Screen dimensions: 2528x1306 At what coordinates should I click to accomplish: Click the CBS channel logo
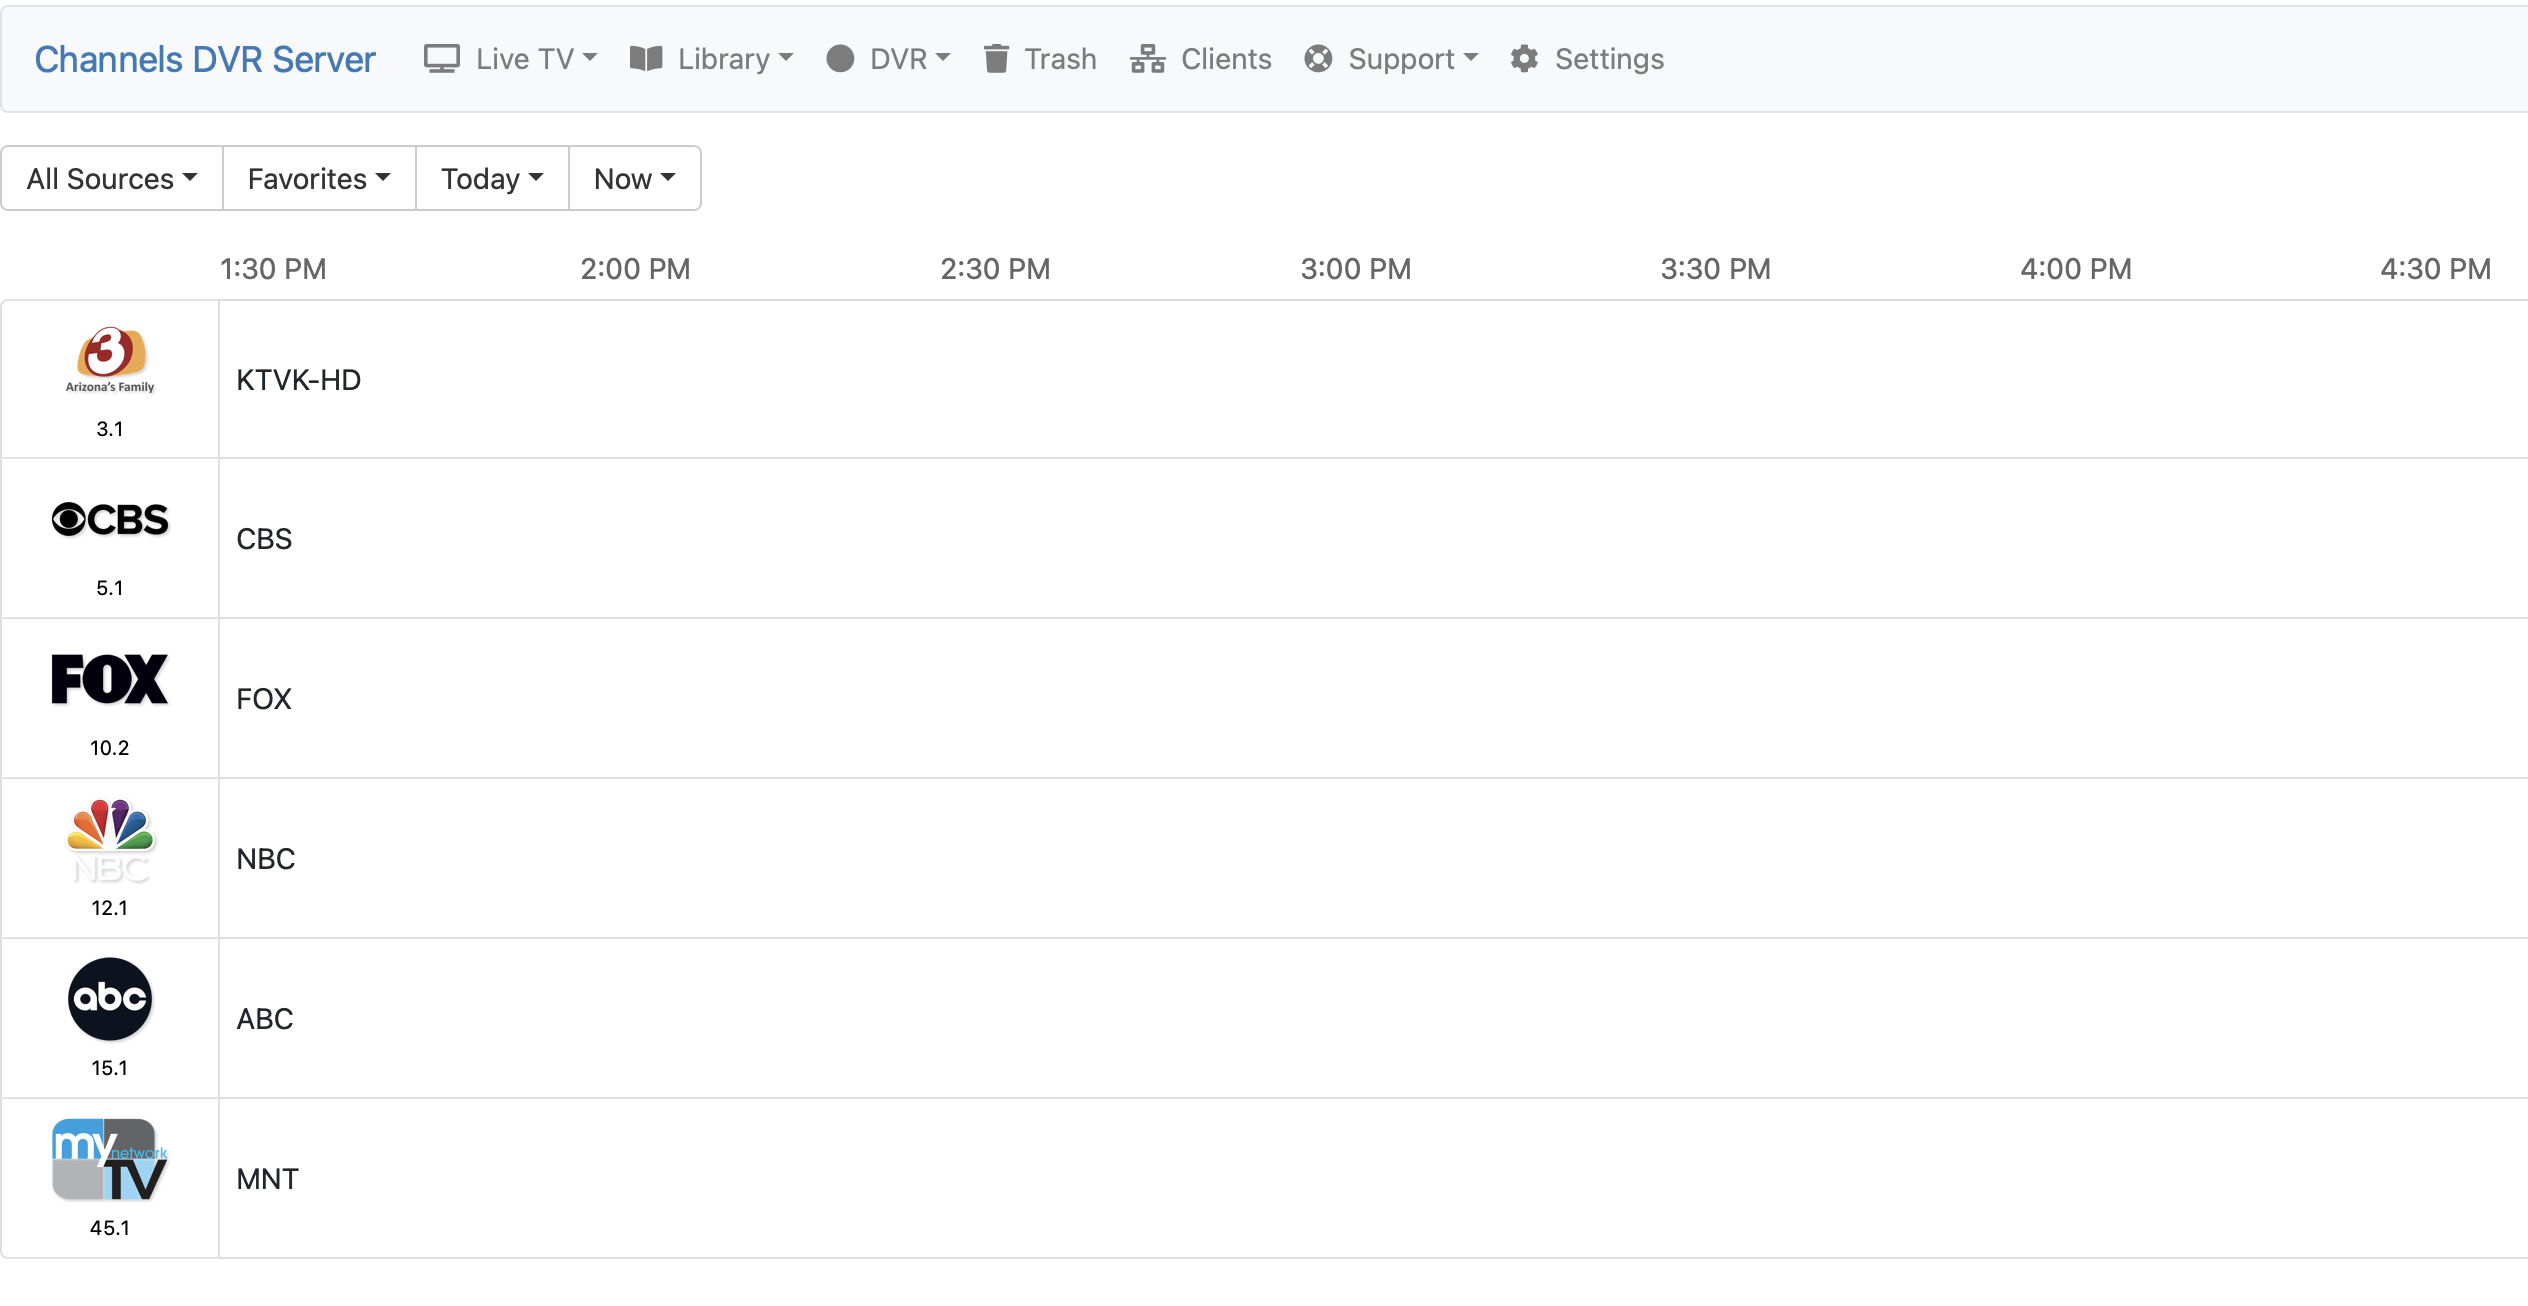click(x=110, y=520)
